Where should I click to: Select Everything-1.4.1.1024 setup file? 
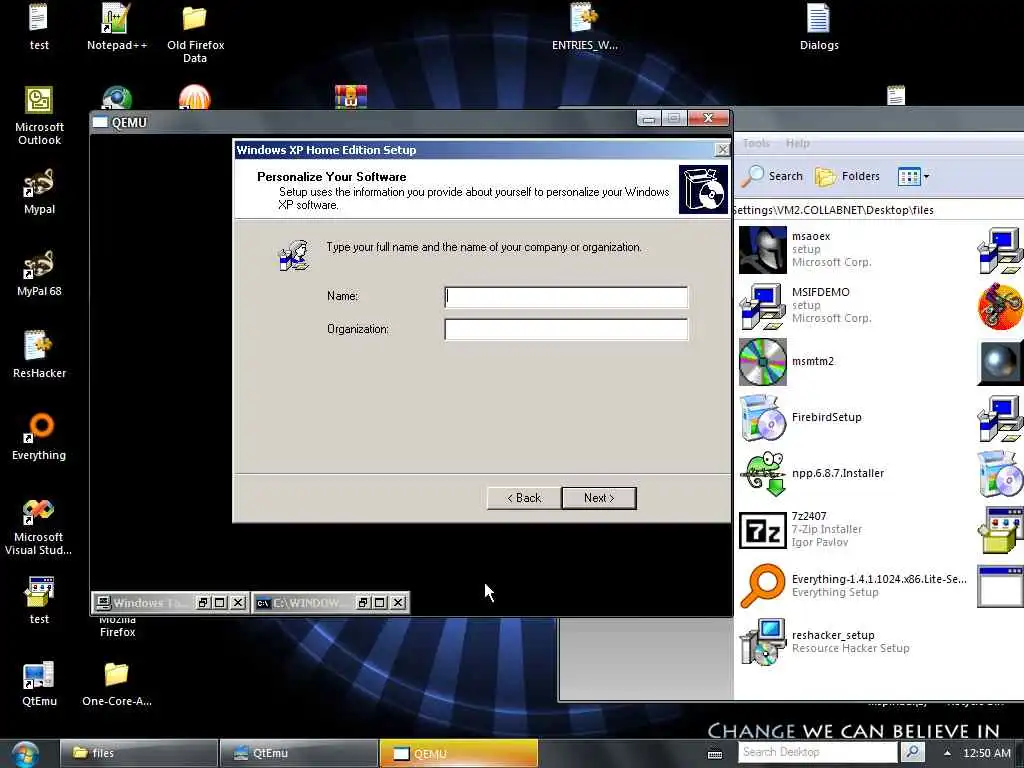(853, 585)
